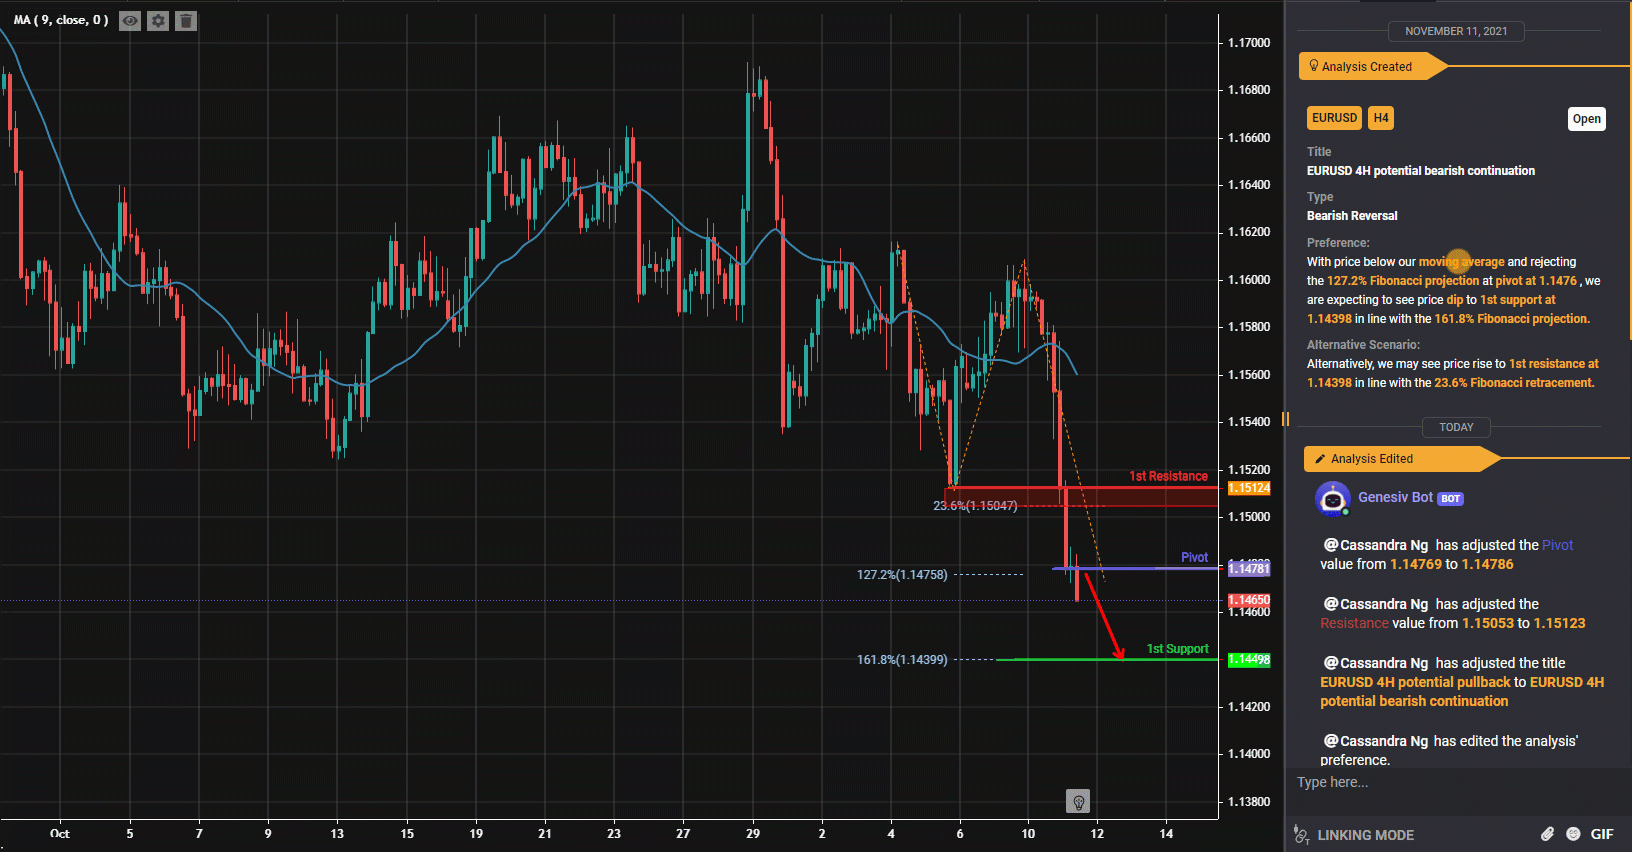
Task: Click '161.8% Fibonacci projection.' highlighted text
Action: coord(1512,319)
